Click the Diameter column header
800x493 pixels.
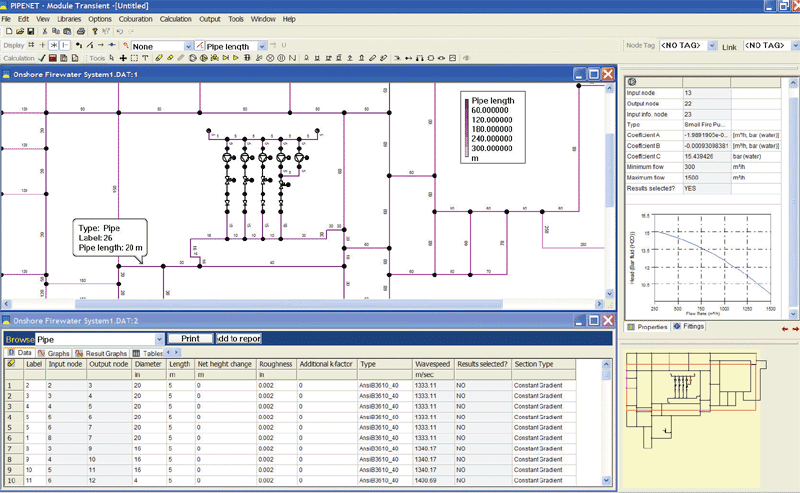coord(148,364)
